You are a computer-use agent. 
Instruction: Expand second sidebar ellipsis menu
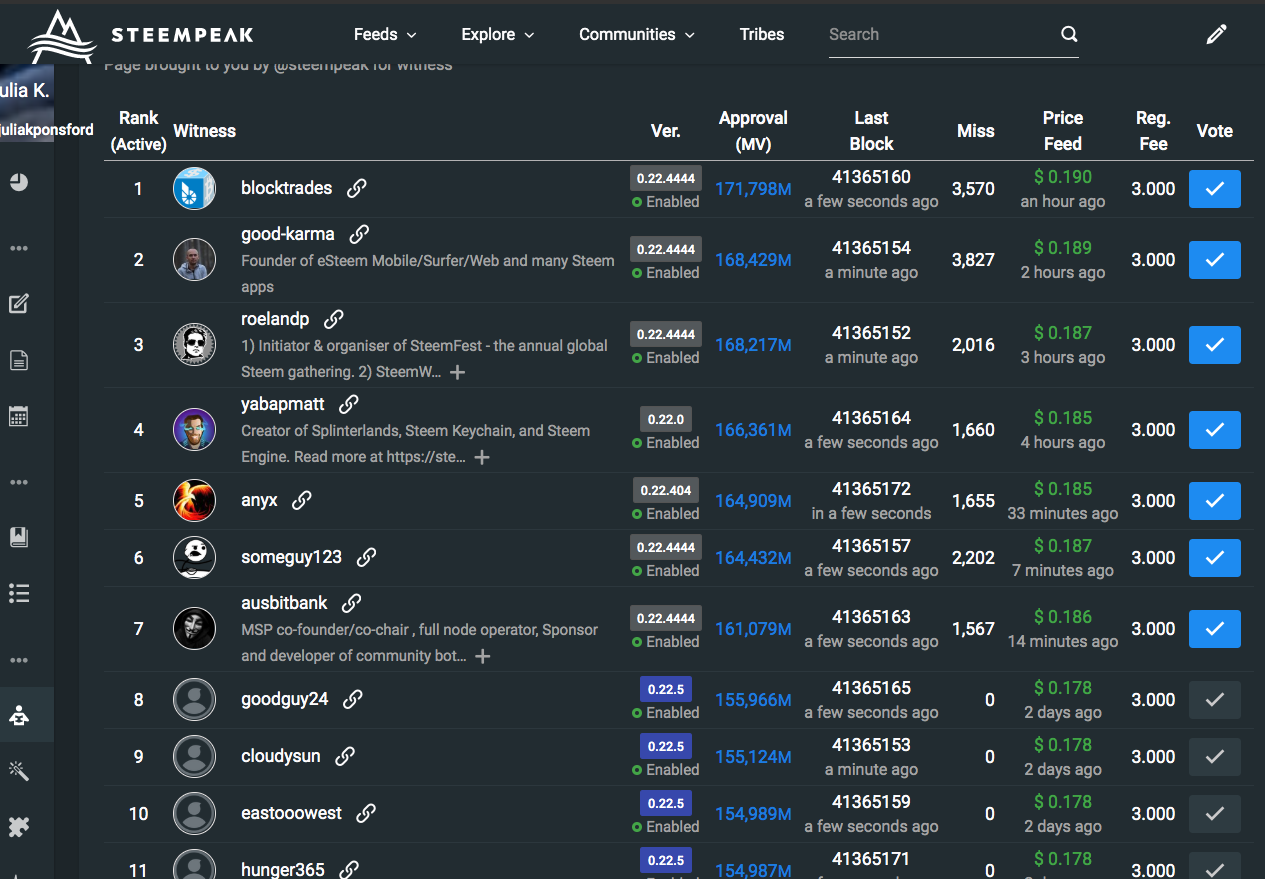pyautogui.click(x=19, y=482)
